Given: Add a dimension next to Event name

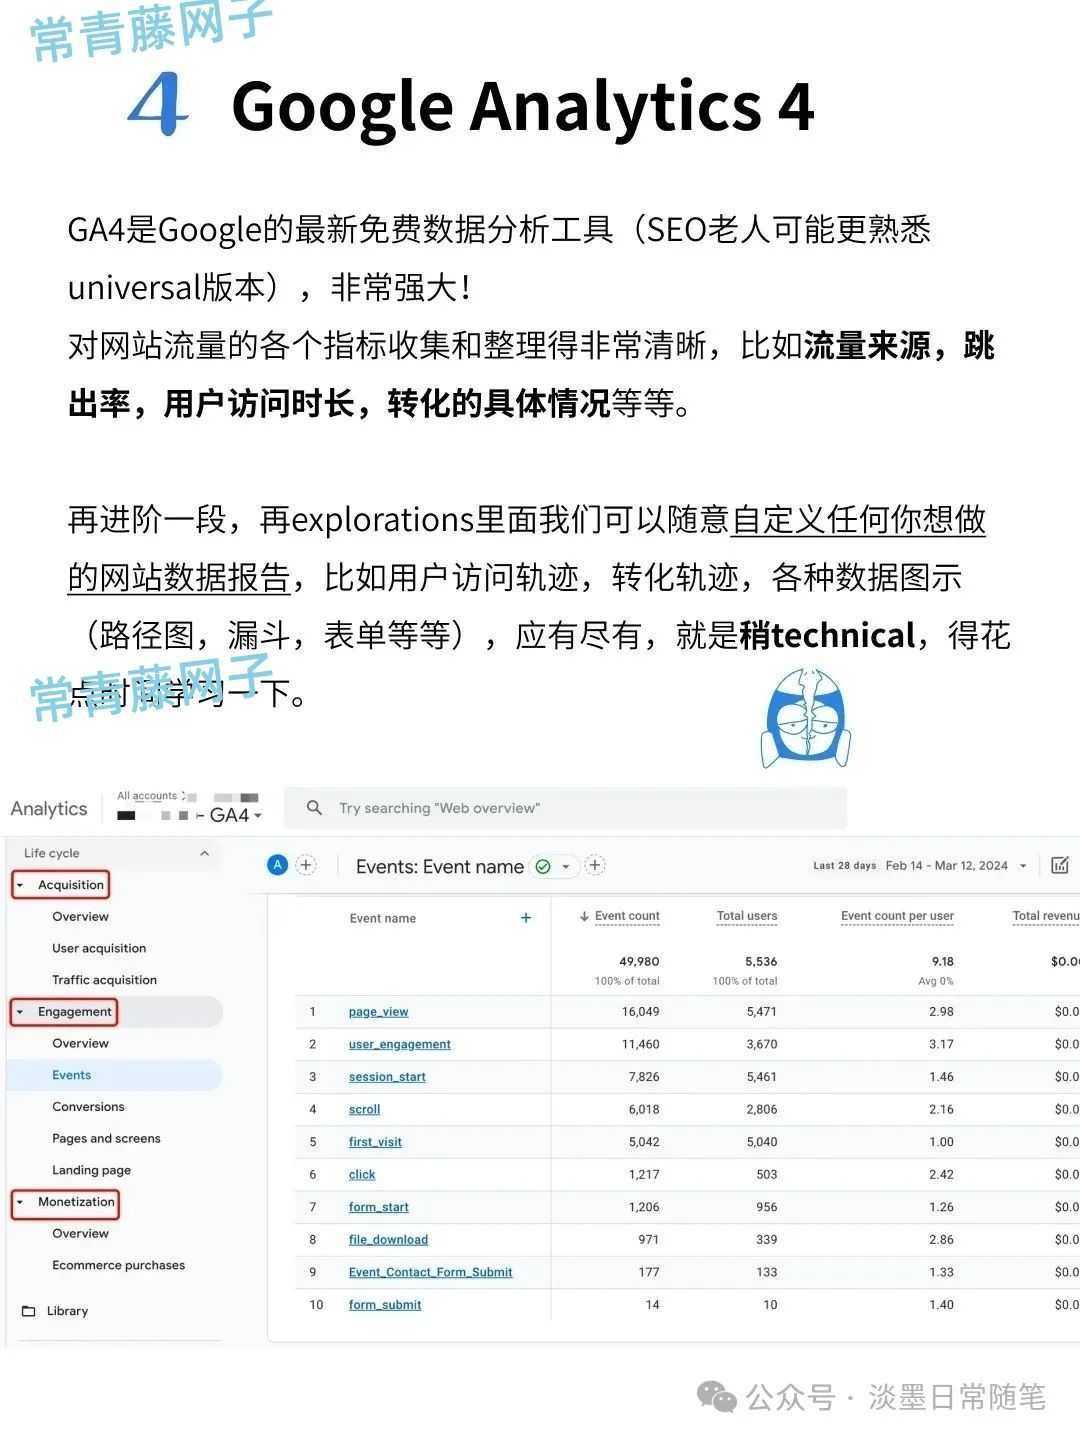Looking at the screenshot, I should coord(526,918).
